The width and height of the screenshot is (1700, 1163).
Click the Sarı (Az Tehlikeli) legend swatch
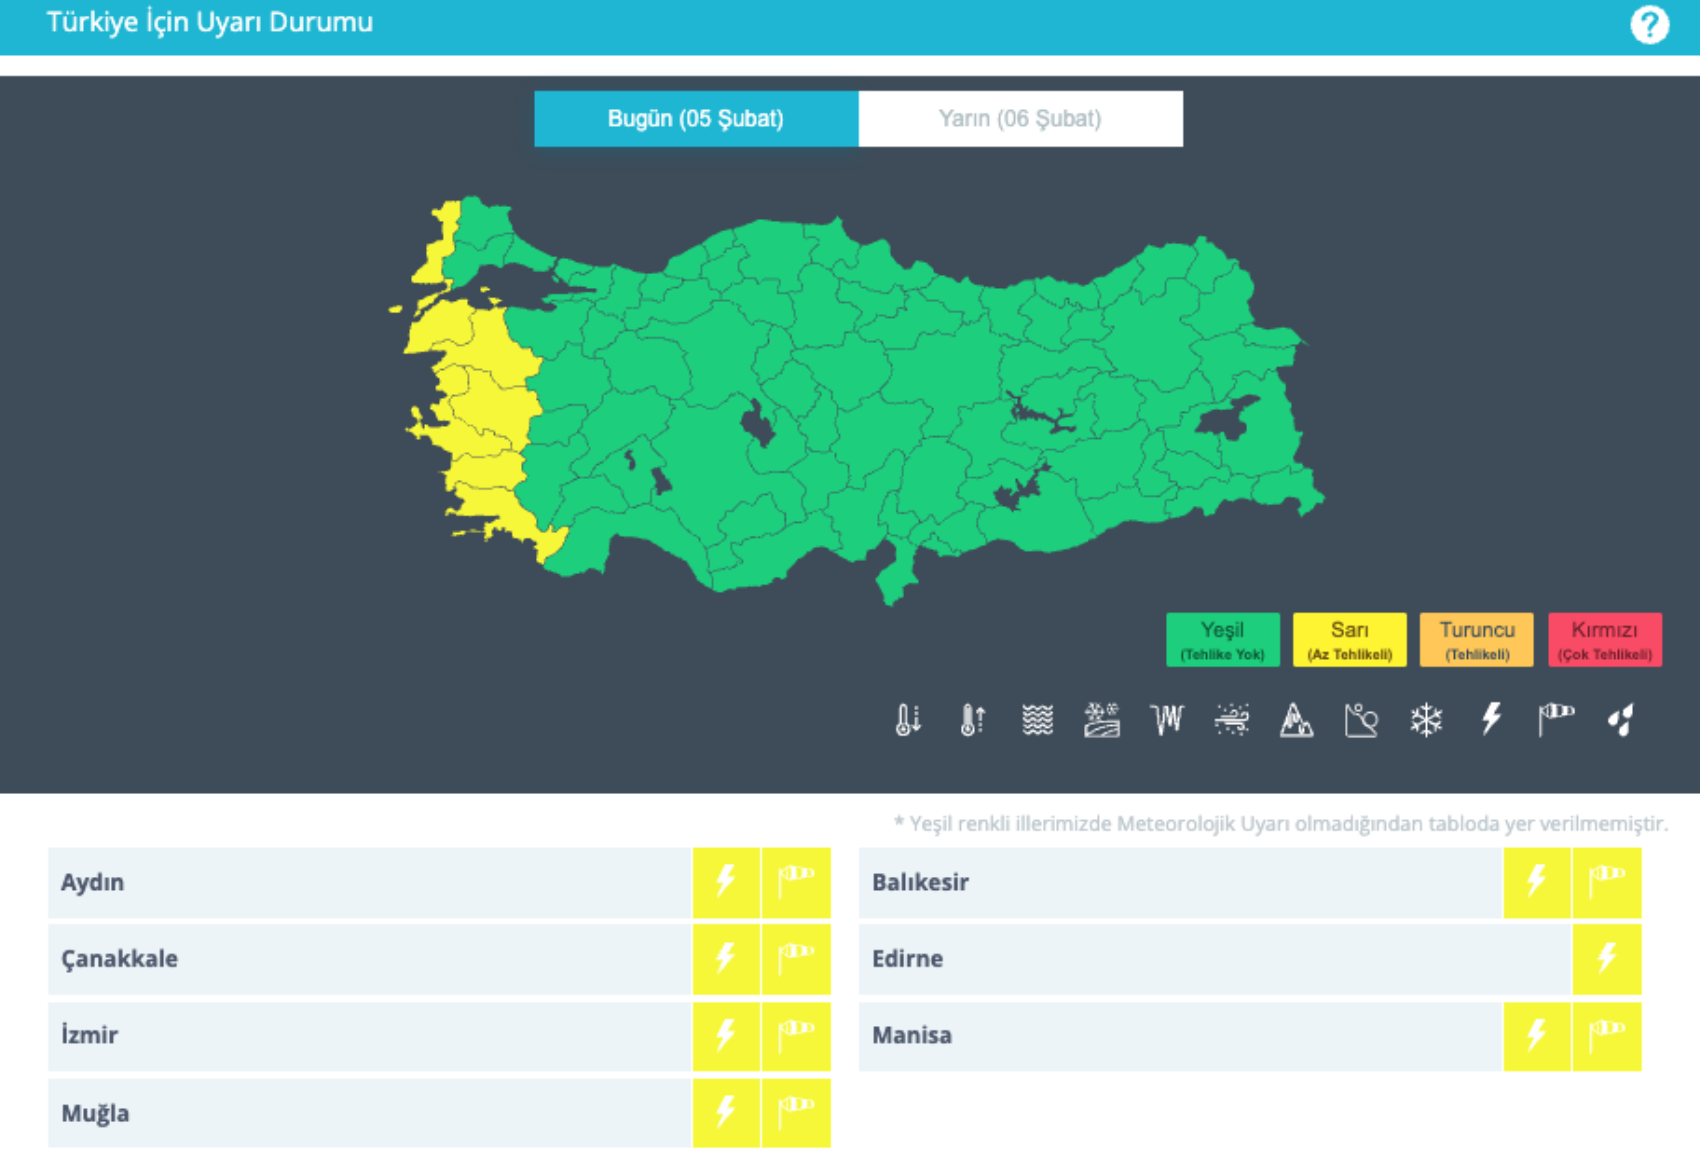pyautogui.click(x=1349, y=640)
